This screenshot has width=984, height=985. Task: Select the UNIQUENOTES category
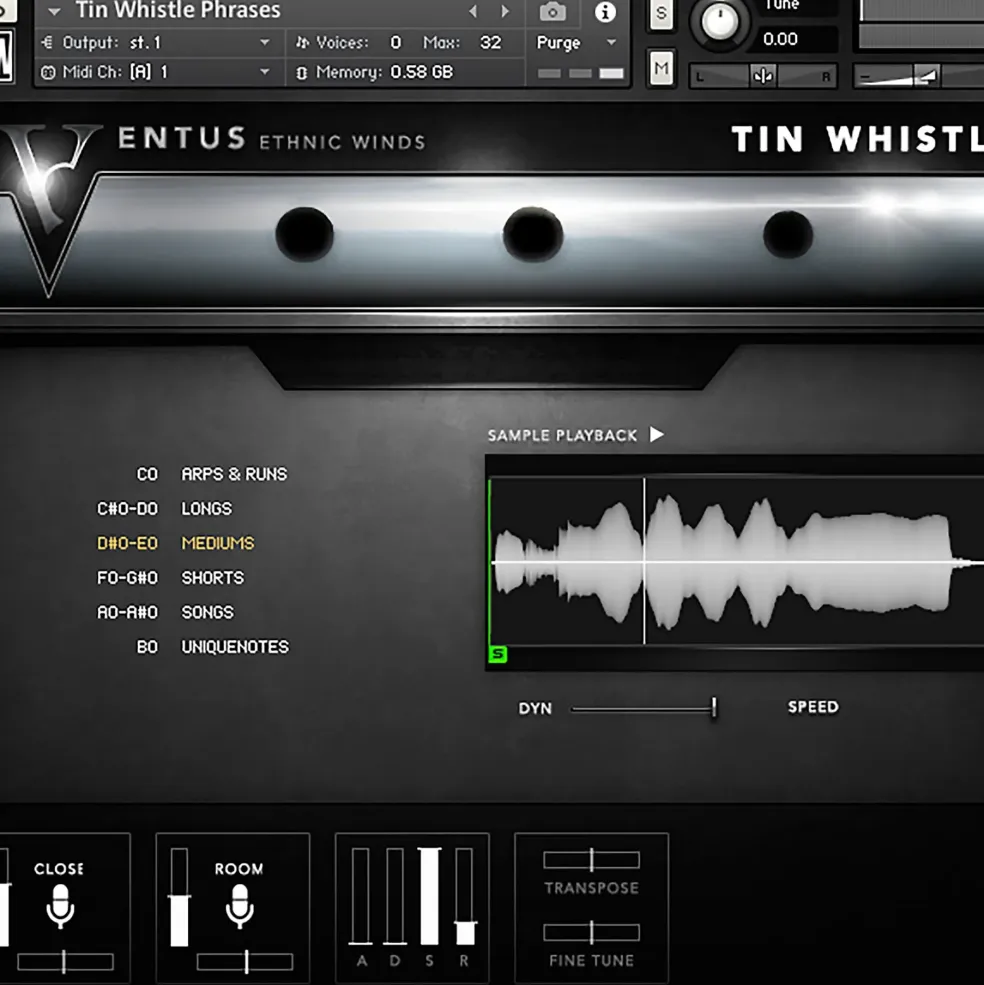pyautogui.click(x=235, y=646)
